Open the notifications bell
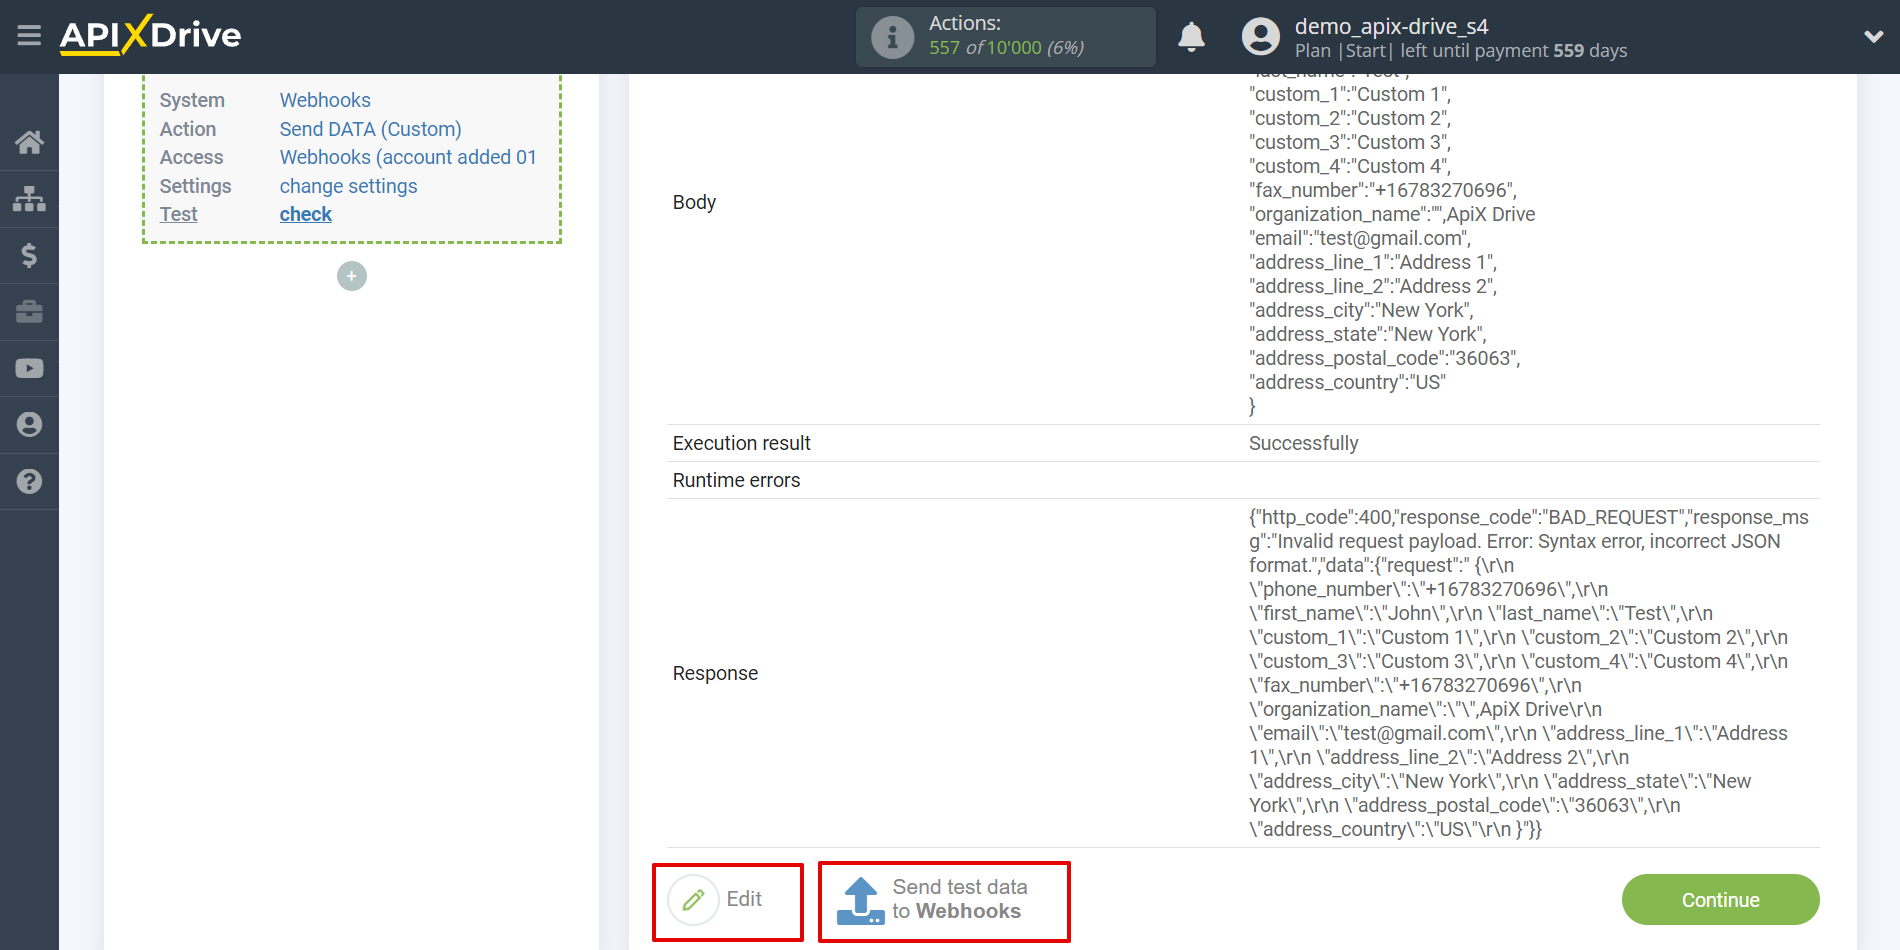The image size is (1900, 950). click(x=1191, y=37)
